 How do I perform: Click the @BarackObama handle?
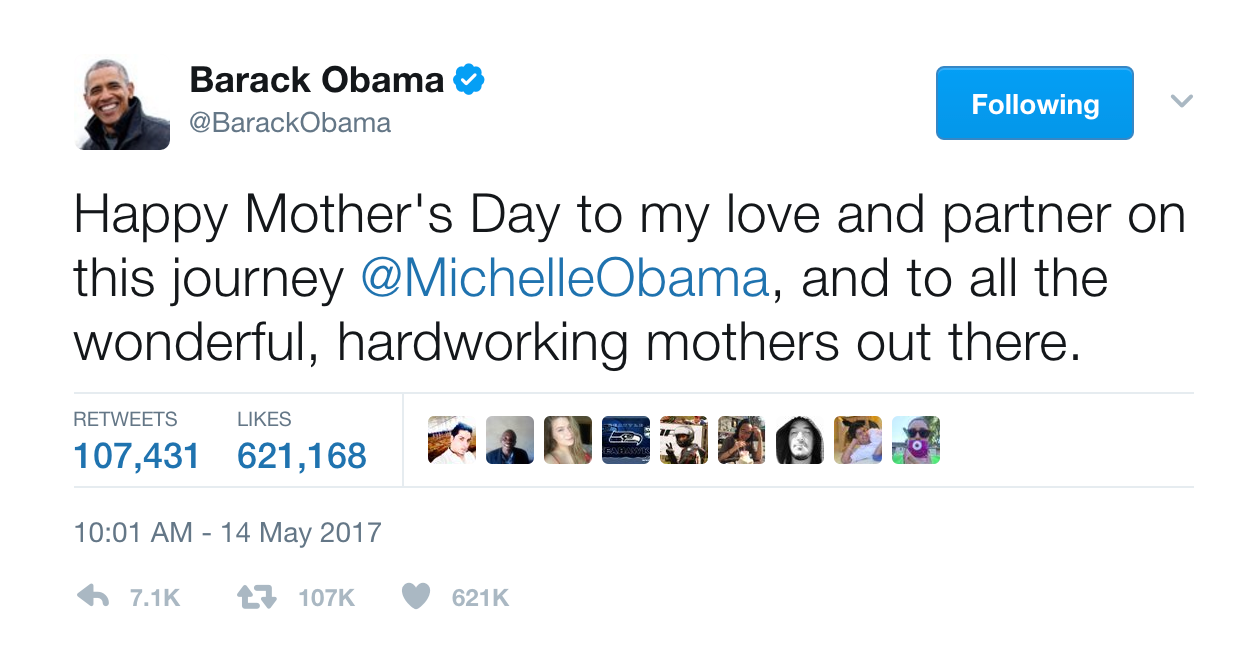(x=290, y=123)
